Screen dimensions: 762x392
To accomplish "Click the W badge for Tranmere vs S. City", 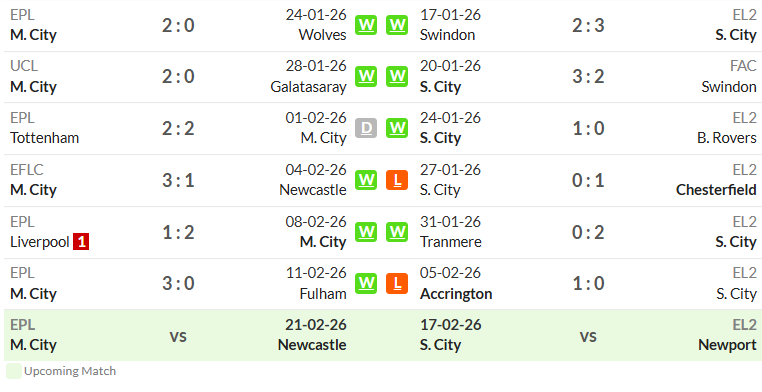I will click(x=397, y=232).
